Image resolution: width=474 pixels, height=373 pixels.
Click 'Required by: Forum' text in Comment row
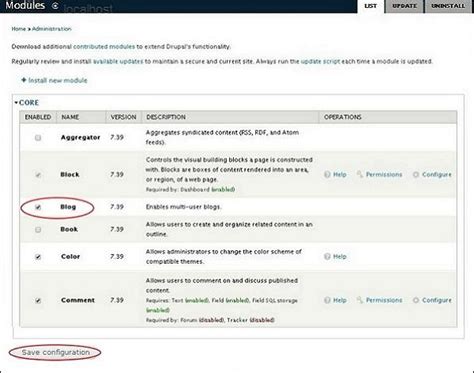[171, 320]
